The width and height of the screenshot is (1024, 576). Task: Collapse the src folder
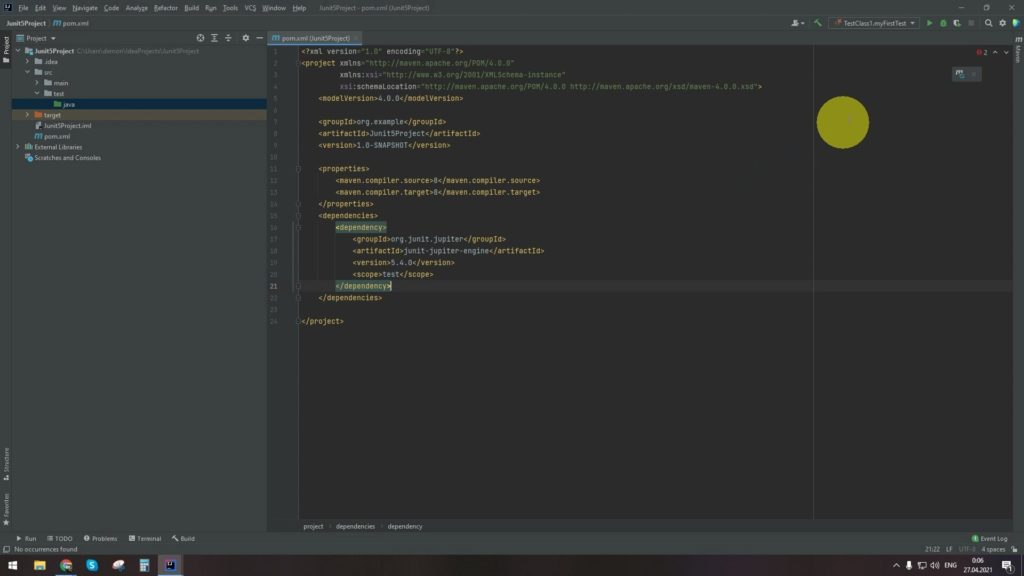click(27, 72)
